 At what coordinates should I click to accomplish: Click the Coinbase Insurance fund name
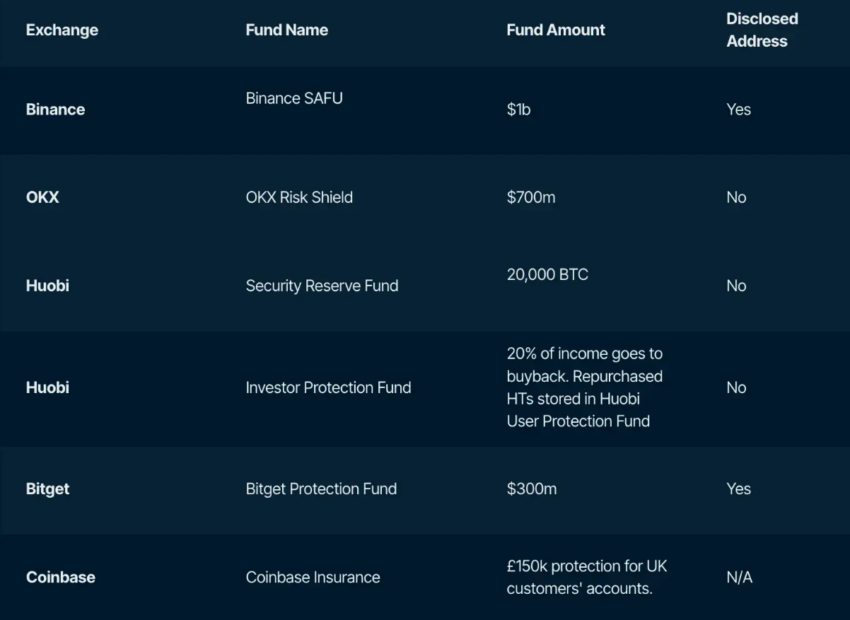click(313, 577)
